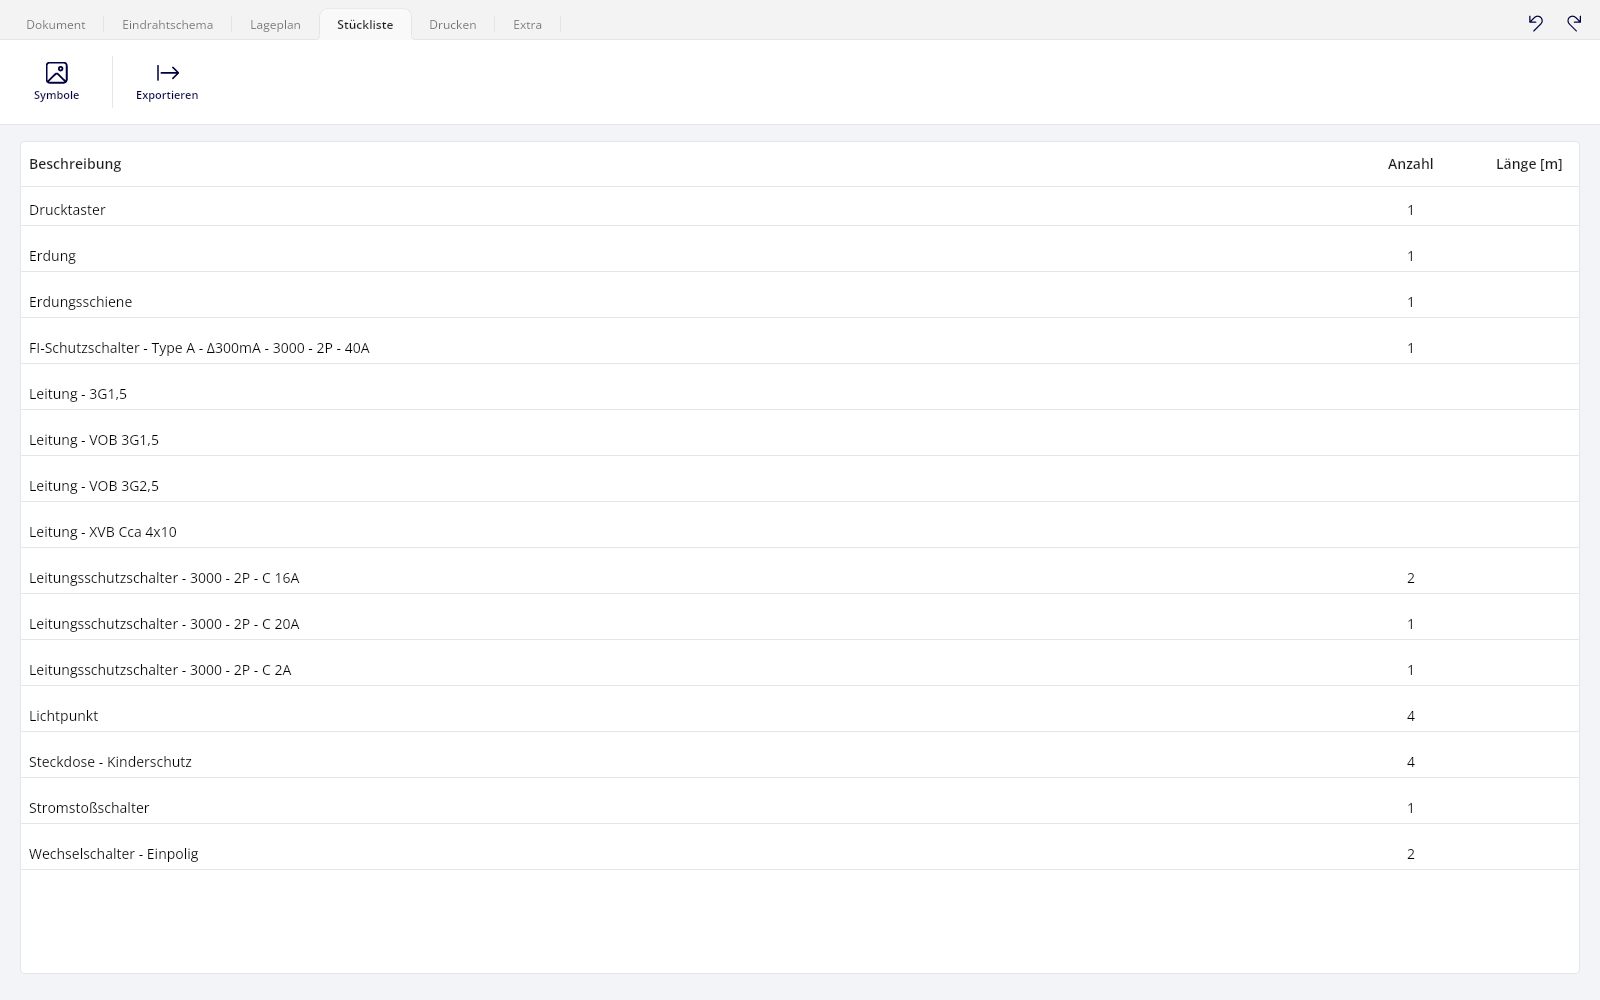1600x1000 pixels.
Task: Click the Exportieren arrow icon
Action: coord(168,73)
